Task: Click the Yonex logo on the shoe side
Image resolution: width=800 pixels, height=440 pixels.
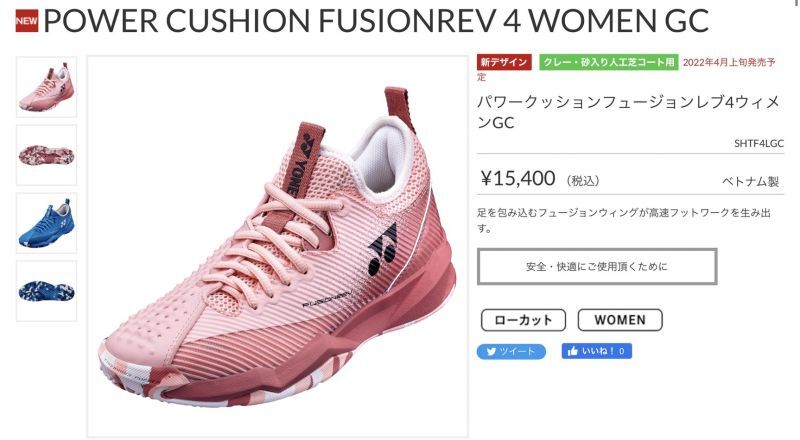Action: pos(383,249)
